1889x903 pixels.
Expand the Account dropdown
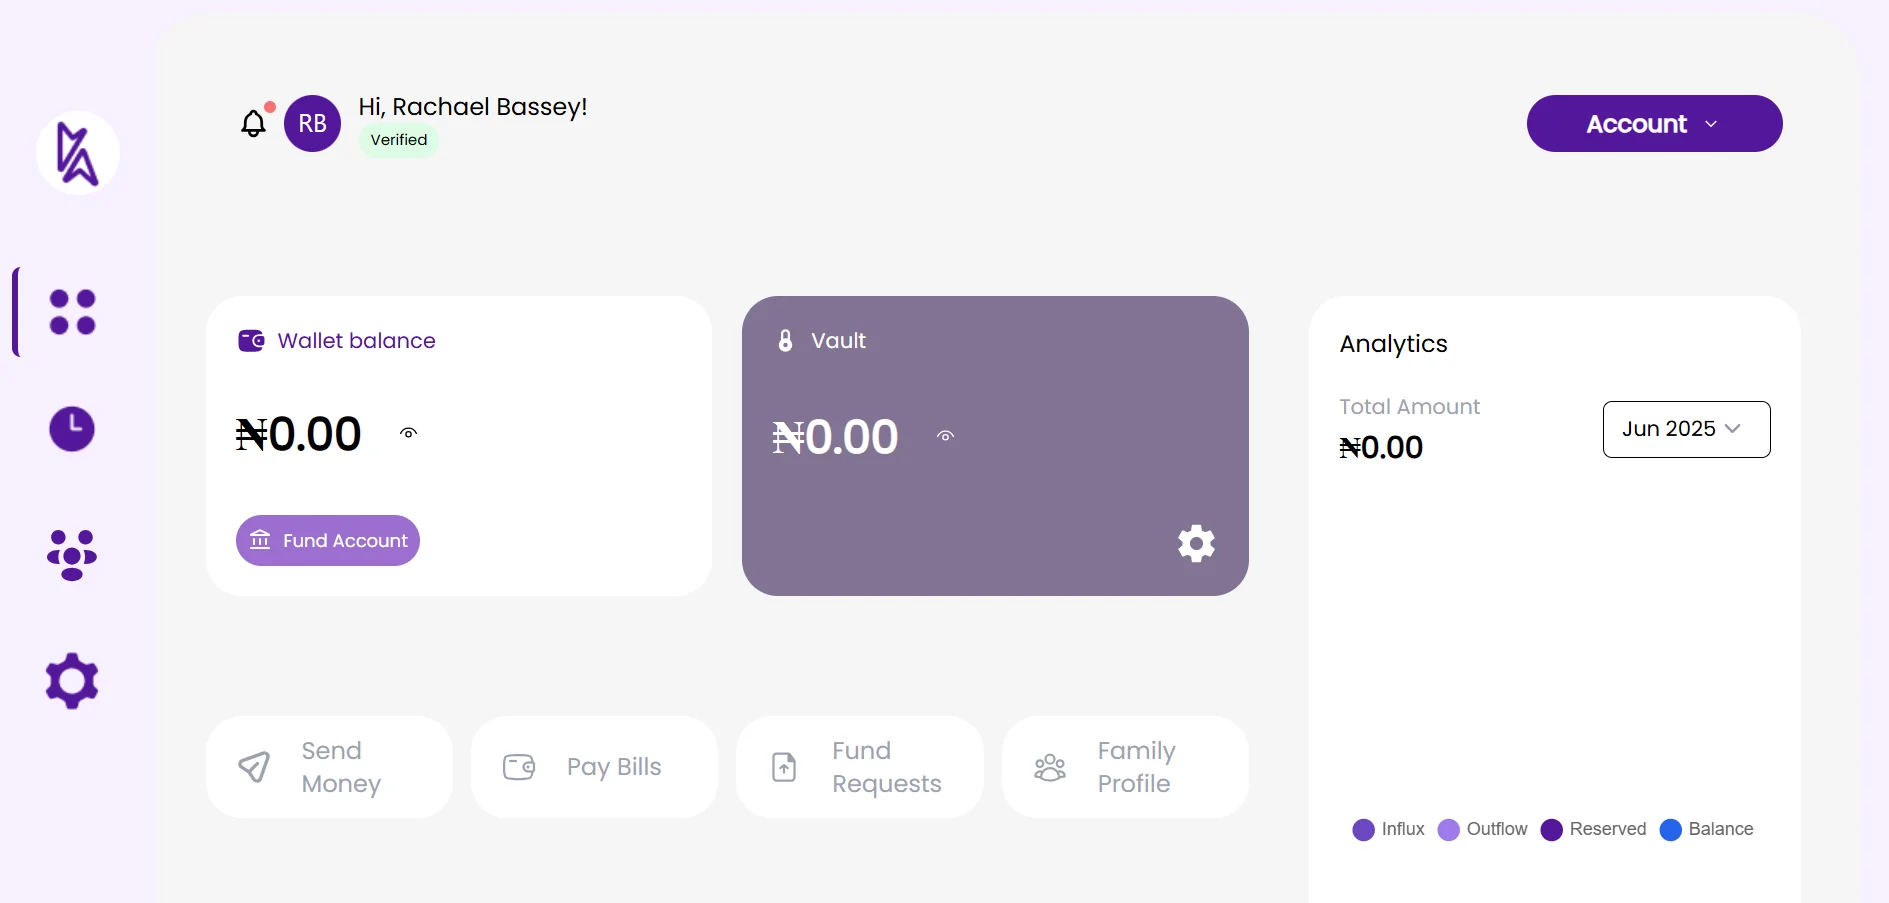coord(1654,124)
